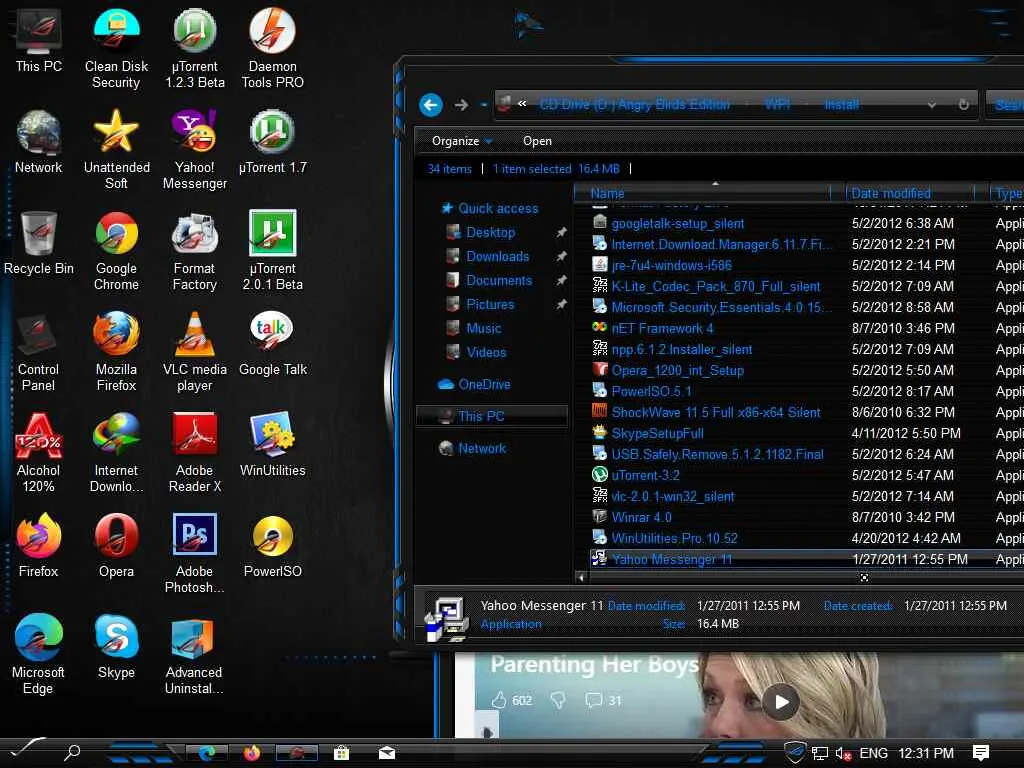Click the muted volume icon in system tray
The height and width of the screenshot is (768, 1024).
click(x=843, y=753)
